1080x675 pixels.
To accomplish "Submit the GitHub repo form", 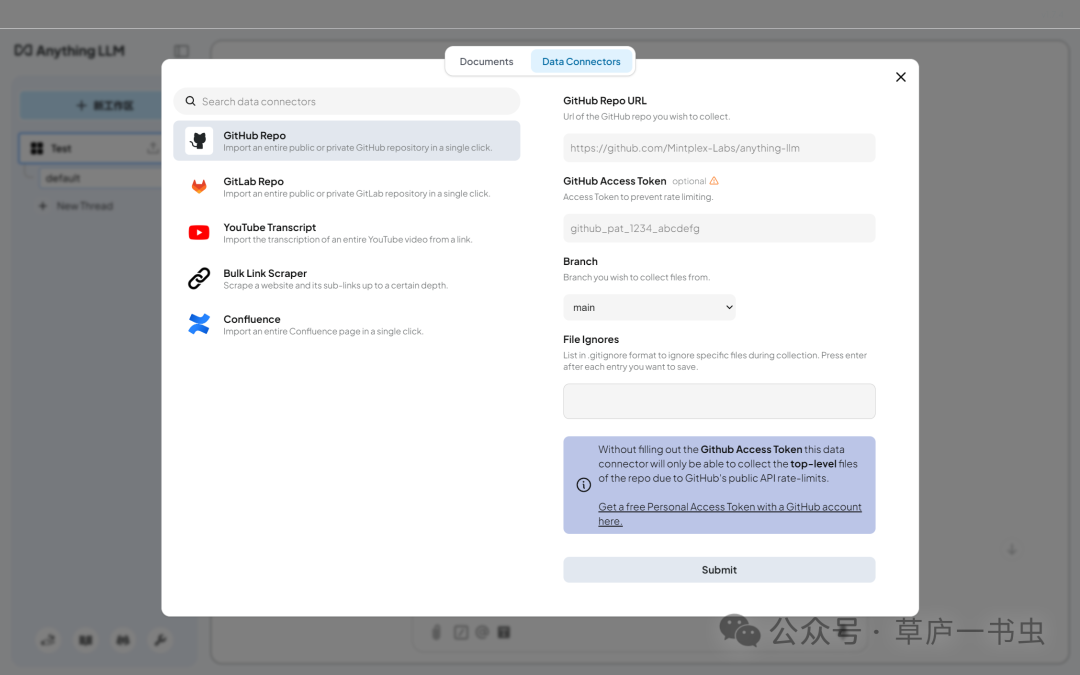I will (719, 570).
